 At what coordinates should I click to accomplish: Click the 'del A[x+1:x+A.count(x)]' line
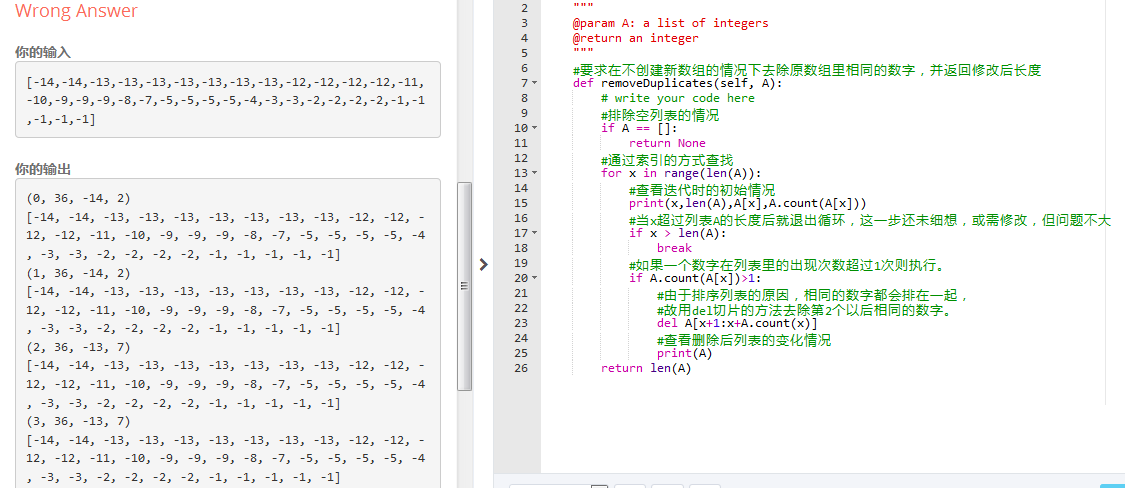(736, 323)
